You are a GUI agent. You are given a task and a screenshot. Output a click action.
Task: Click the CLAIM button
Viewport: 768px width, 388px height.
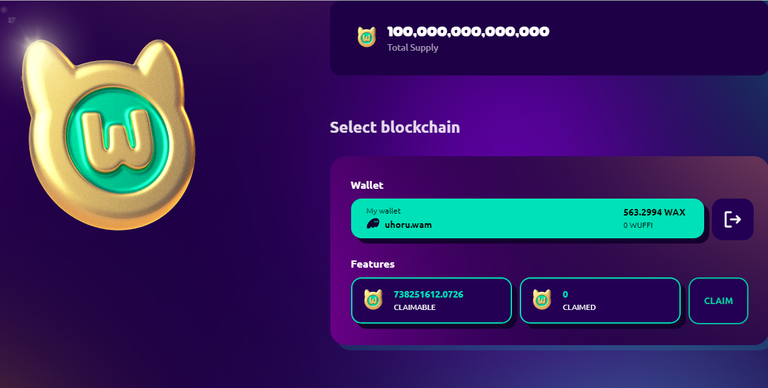(x=718, y=301)
